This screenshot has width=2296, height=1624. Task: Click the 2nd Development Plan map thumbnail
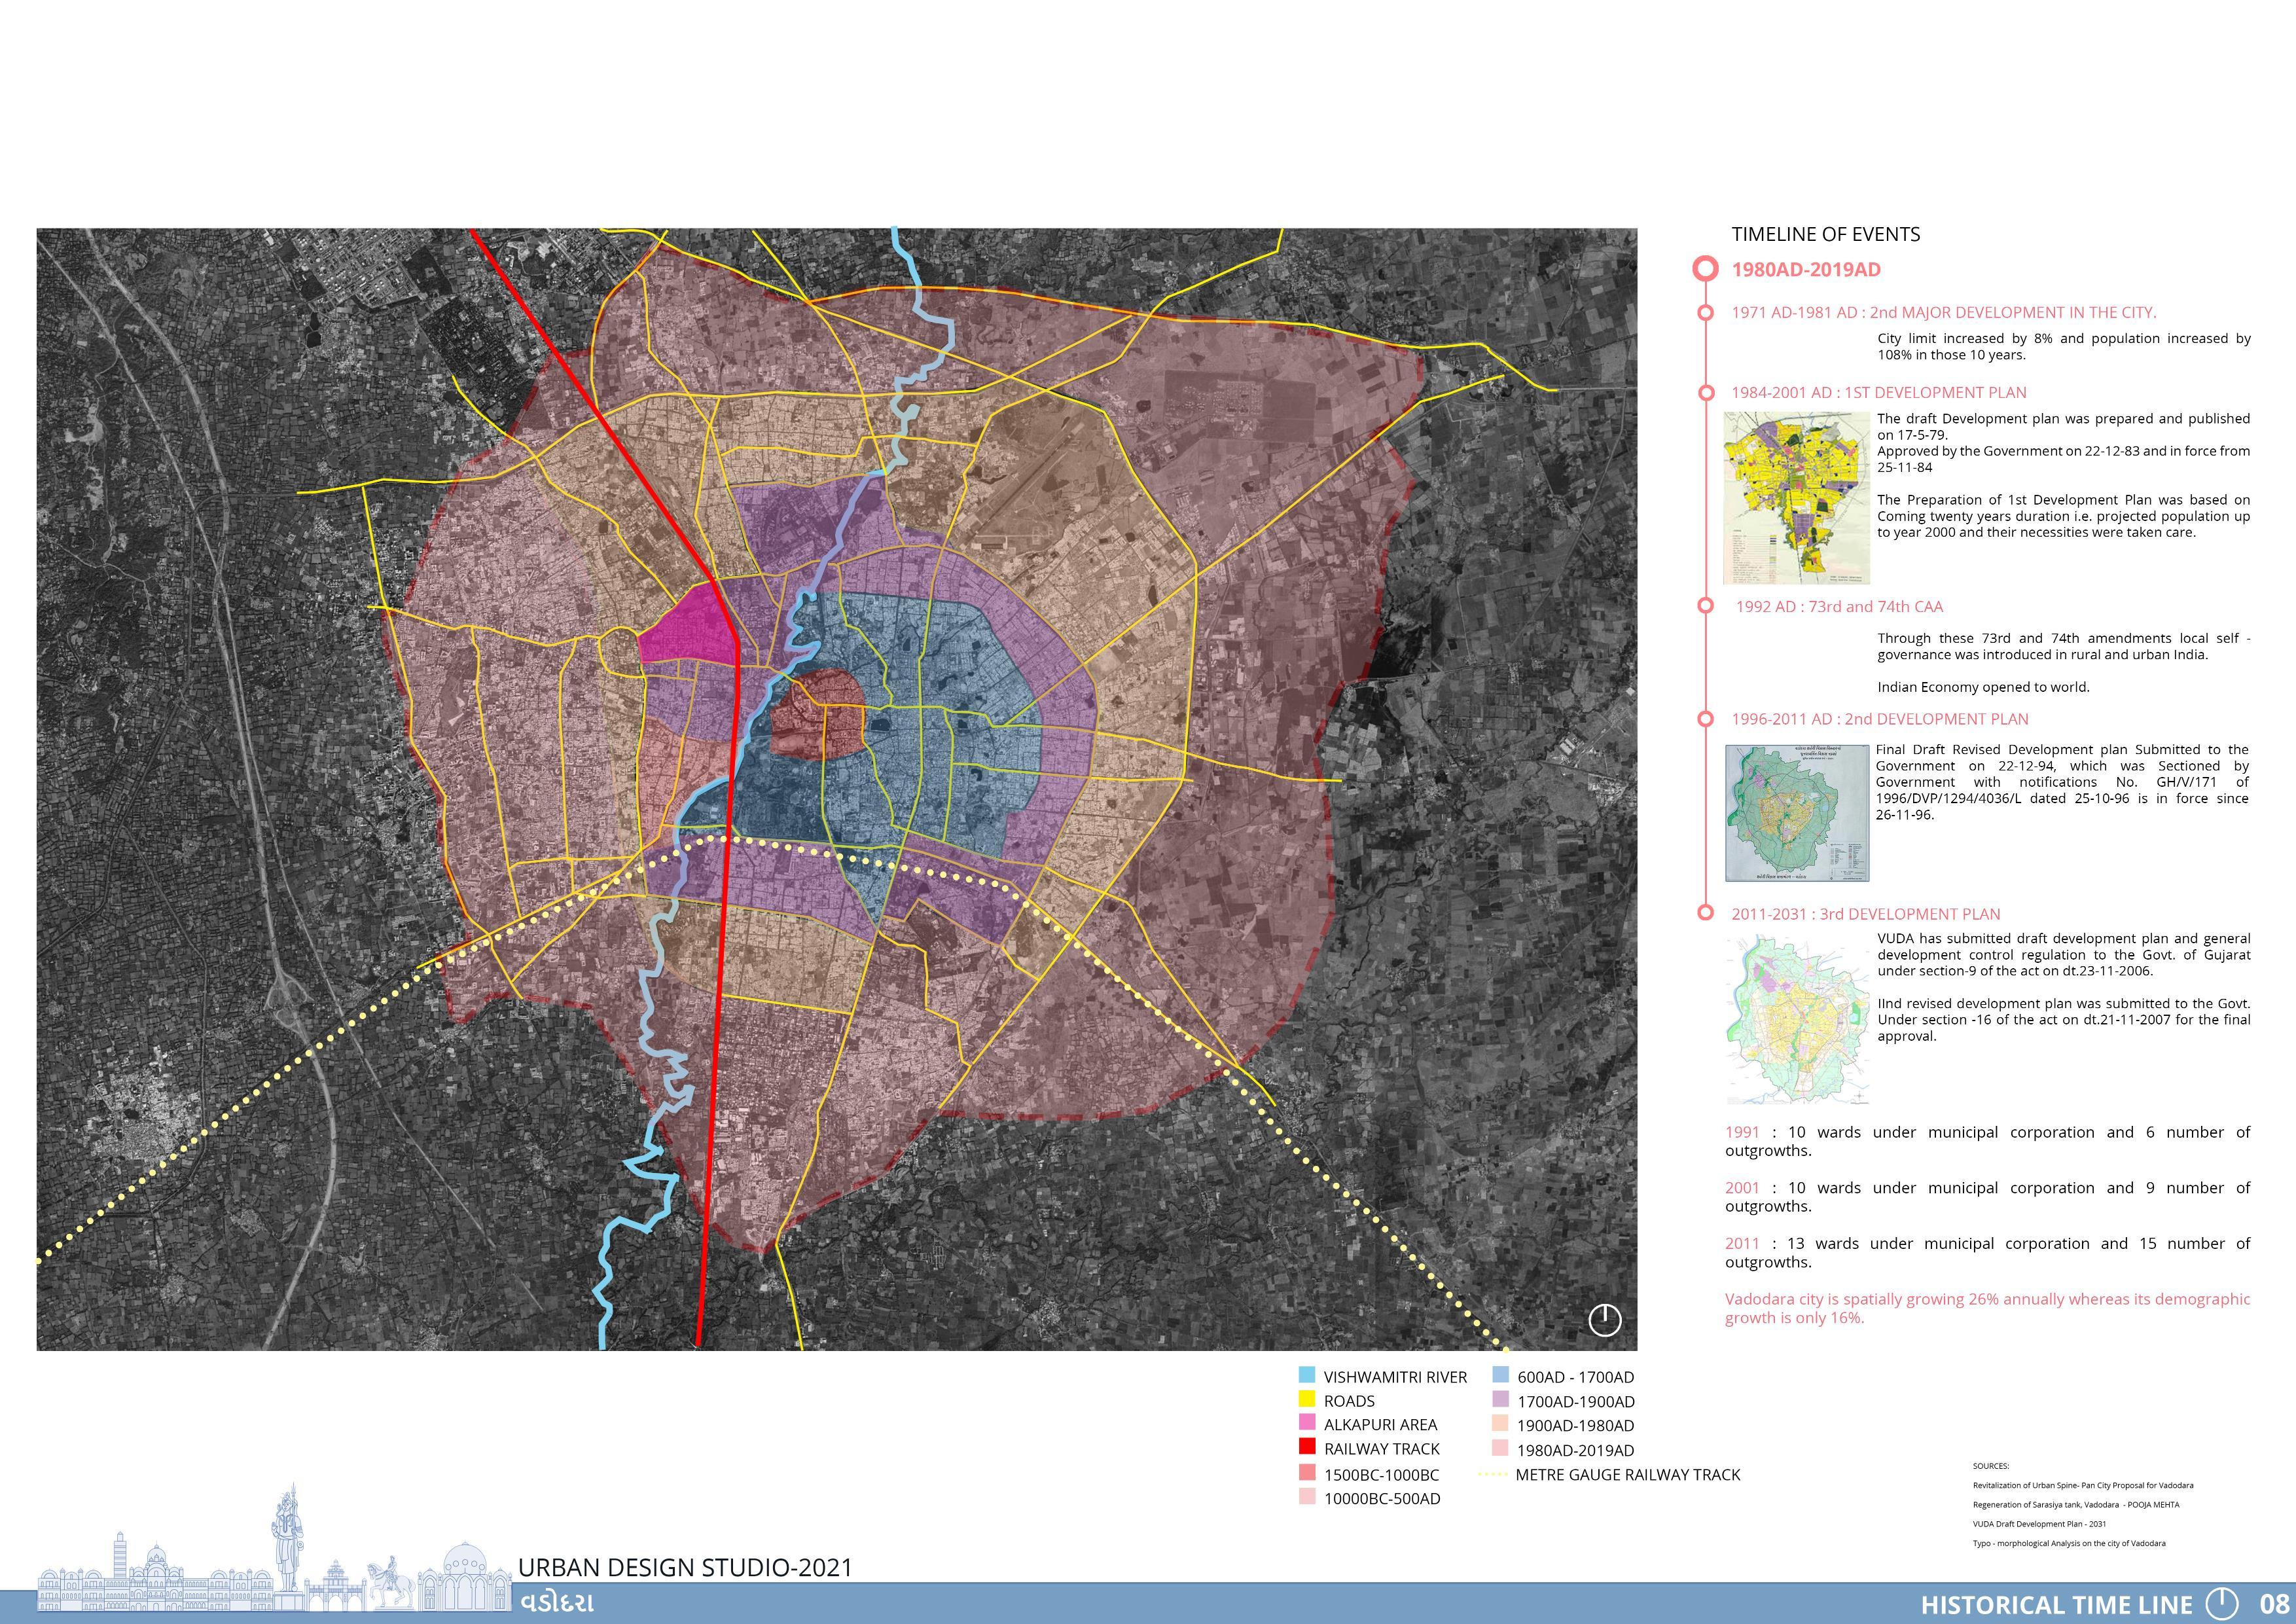tap(1796, 813)
